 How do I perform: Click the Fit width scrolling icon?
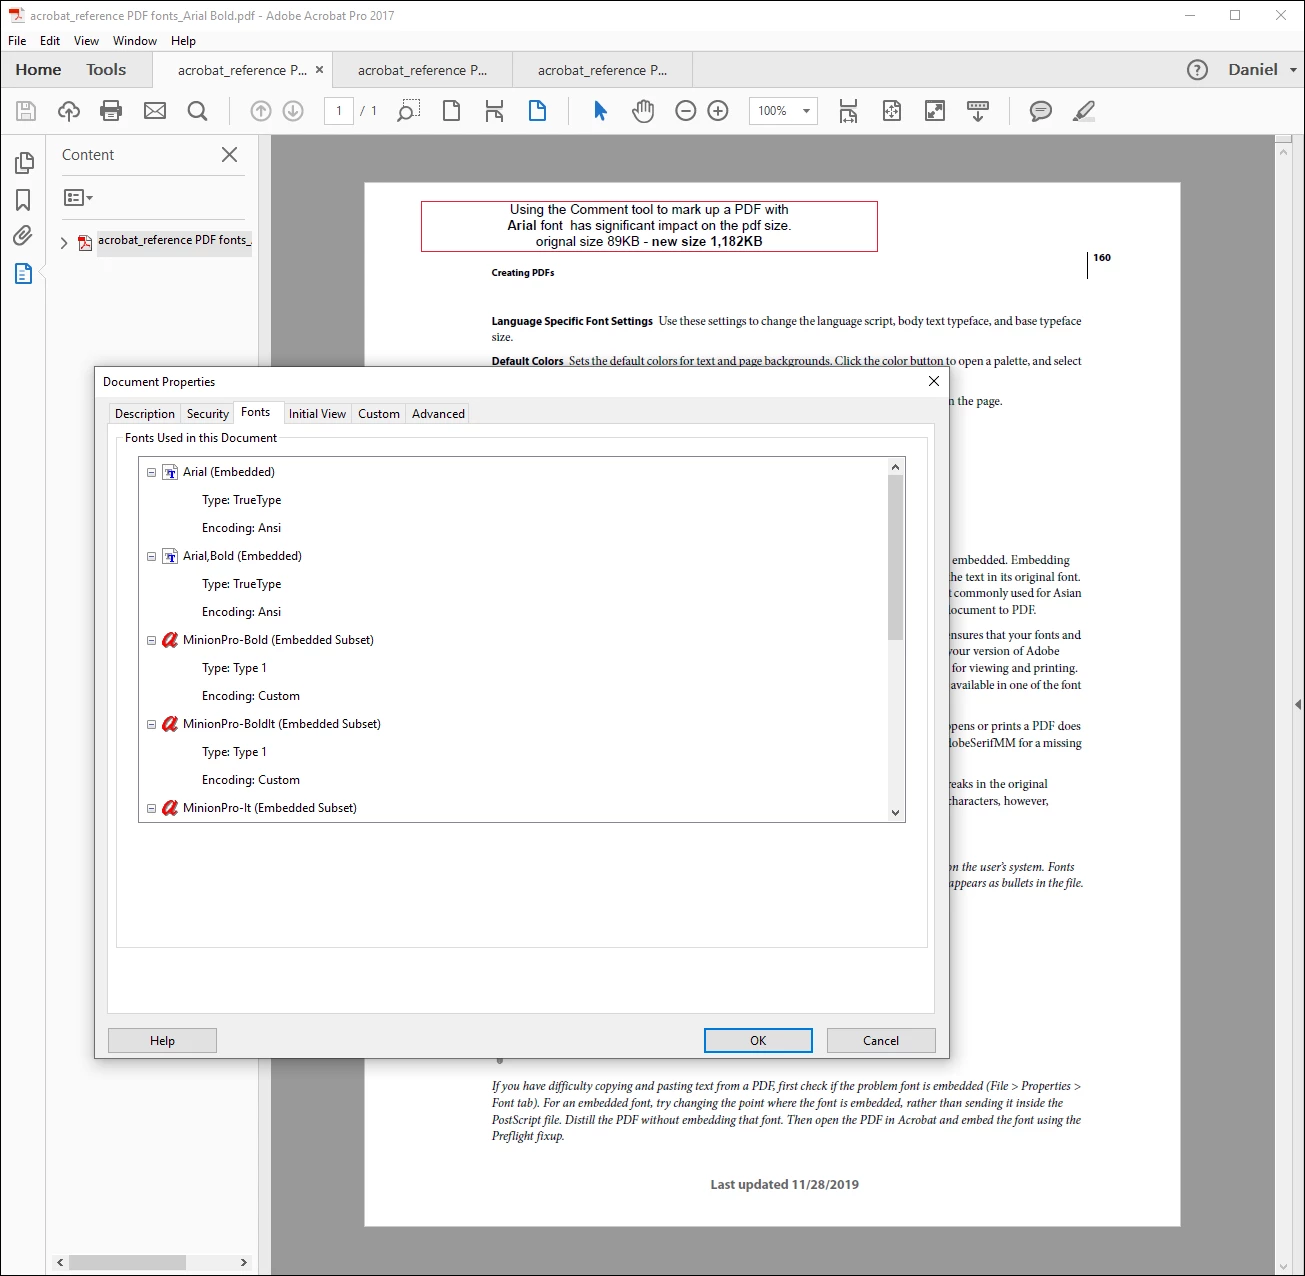pos(848,111)
